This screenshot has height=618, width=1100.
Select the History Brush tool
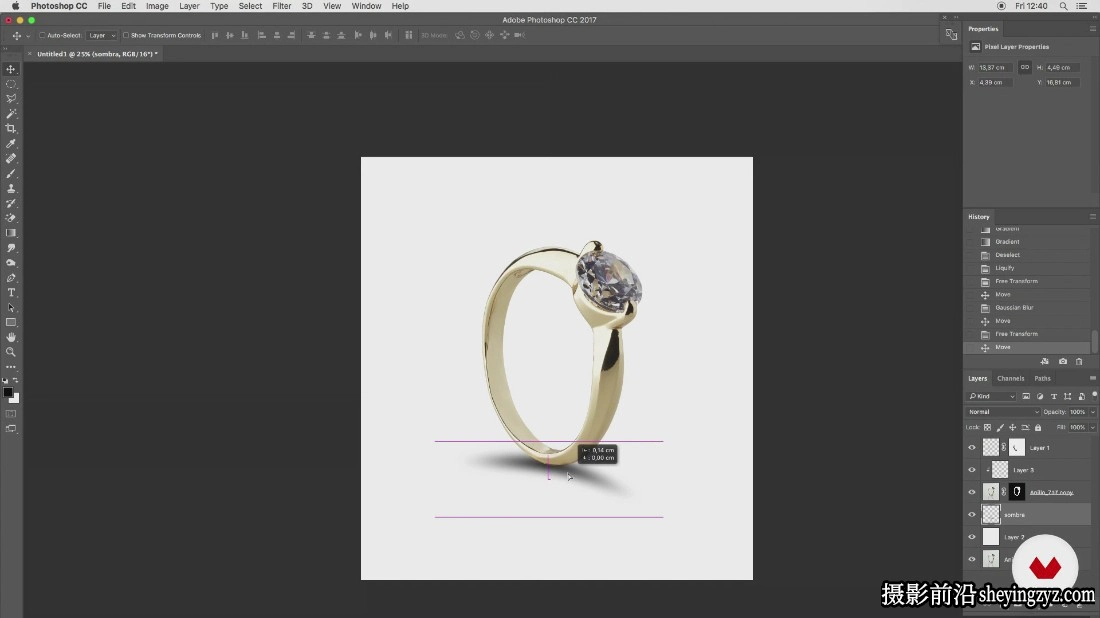point(11,203)
